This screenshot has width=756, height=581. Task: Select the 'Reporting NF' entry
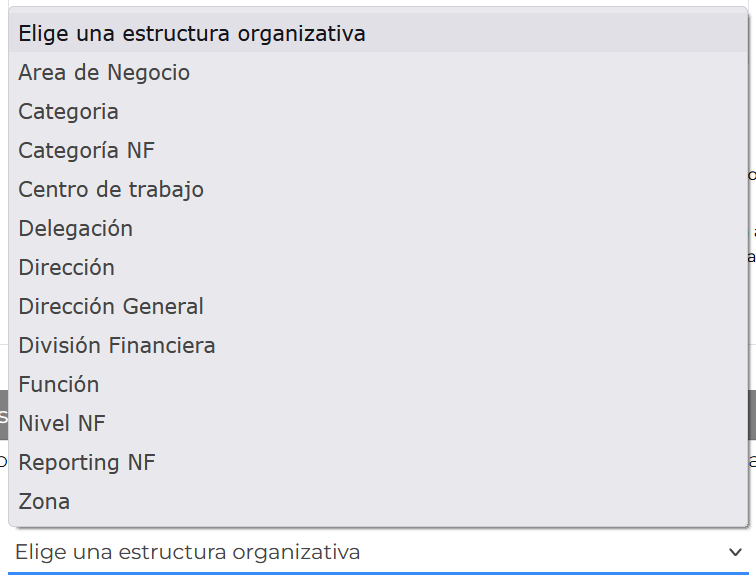[378, 462]
